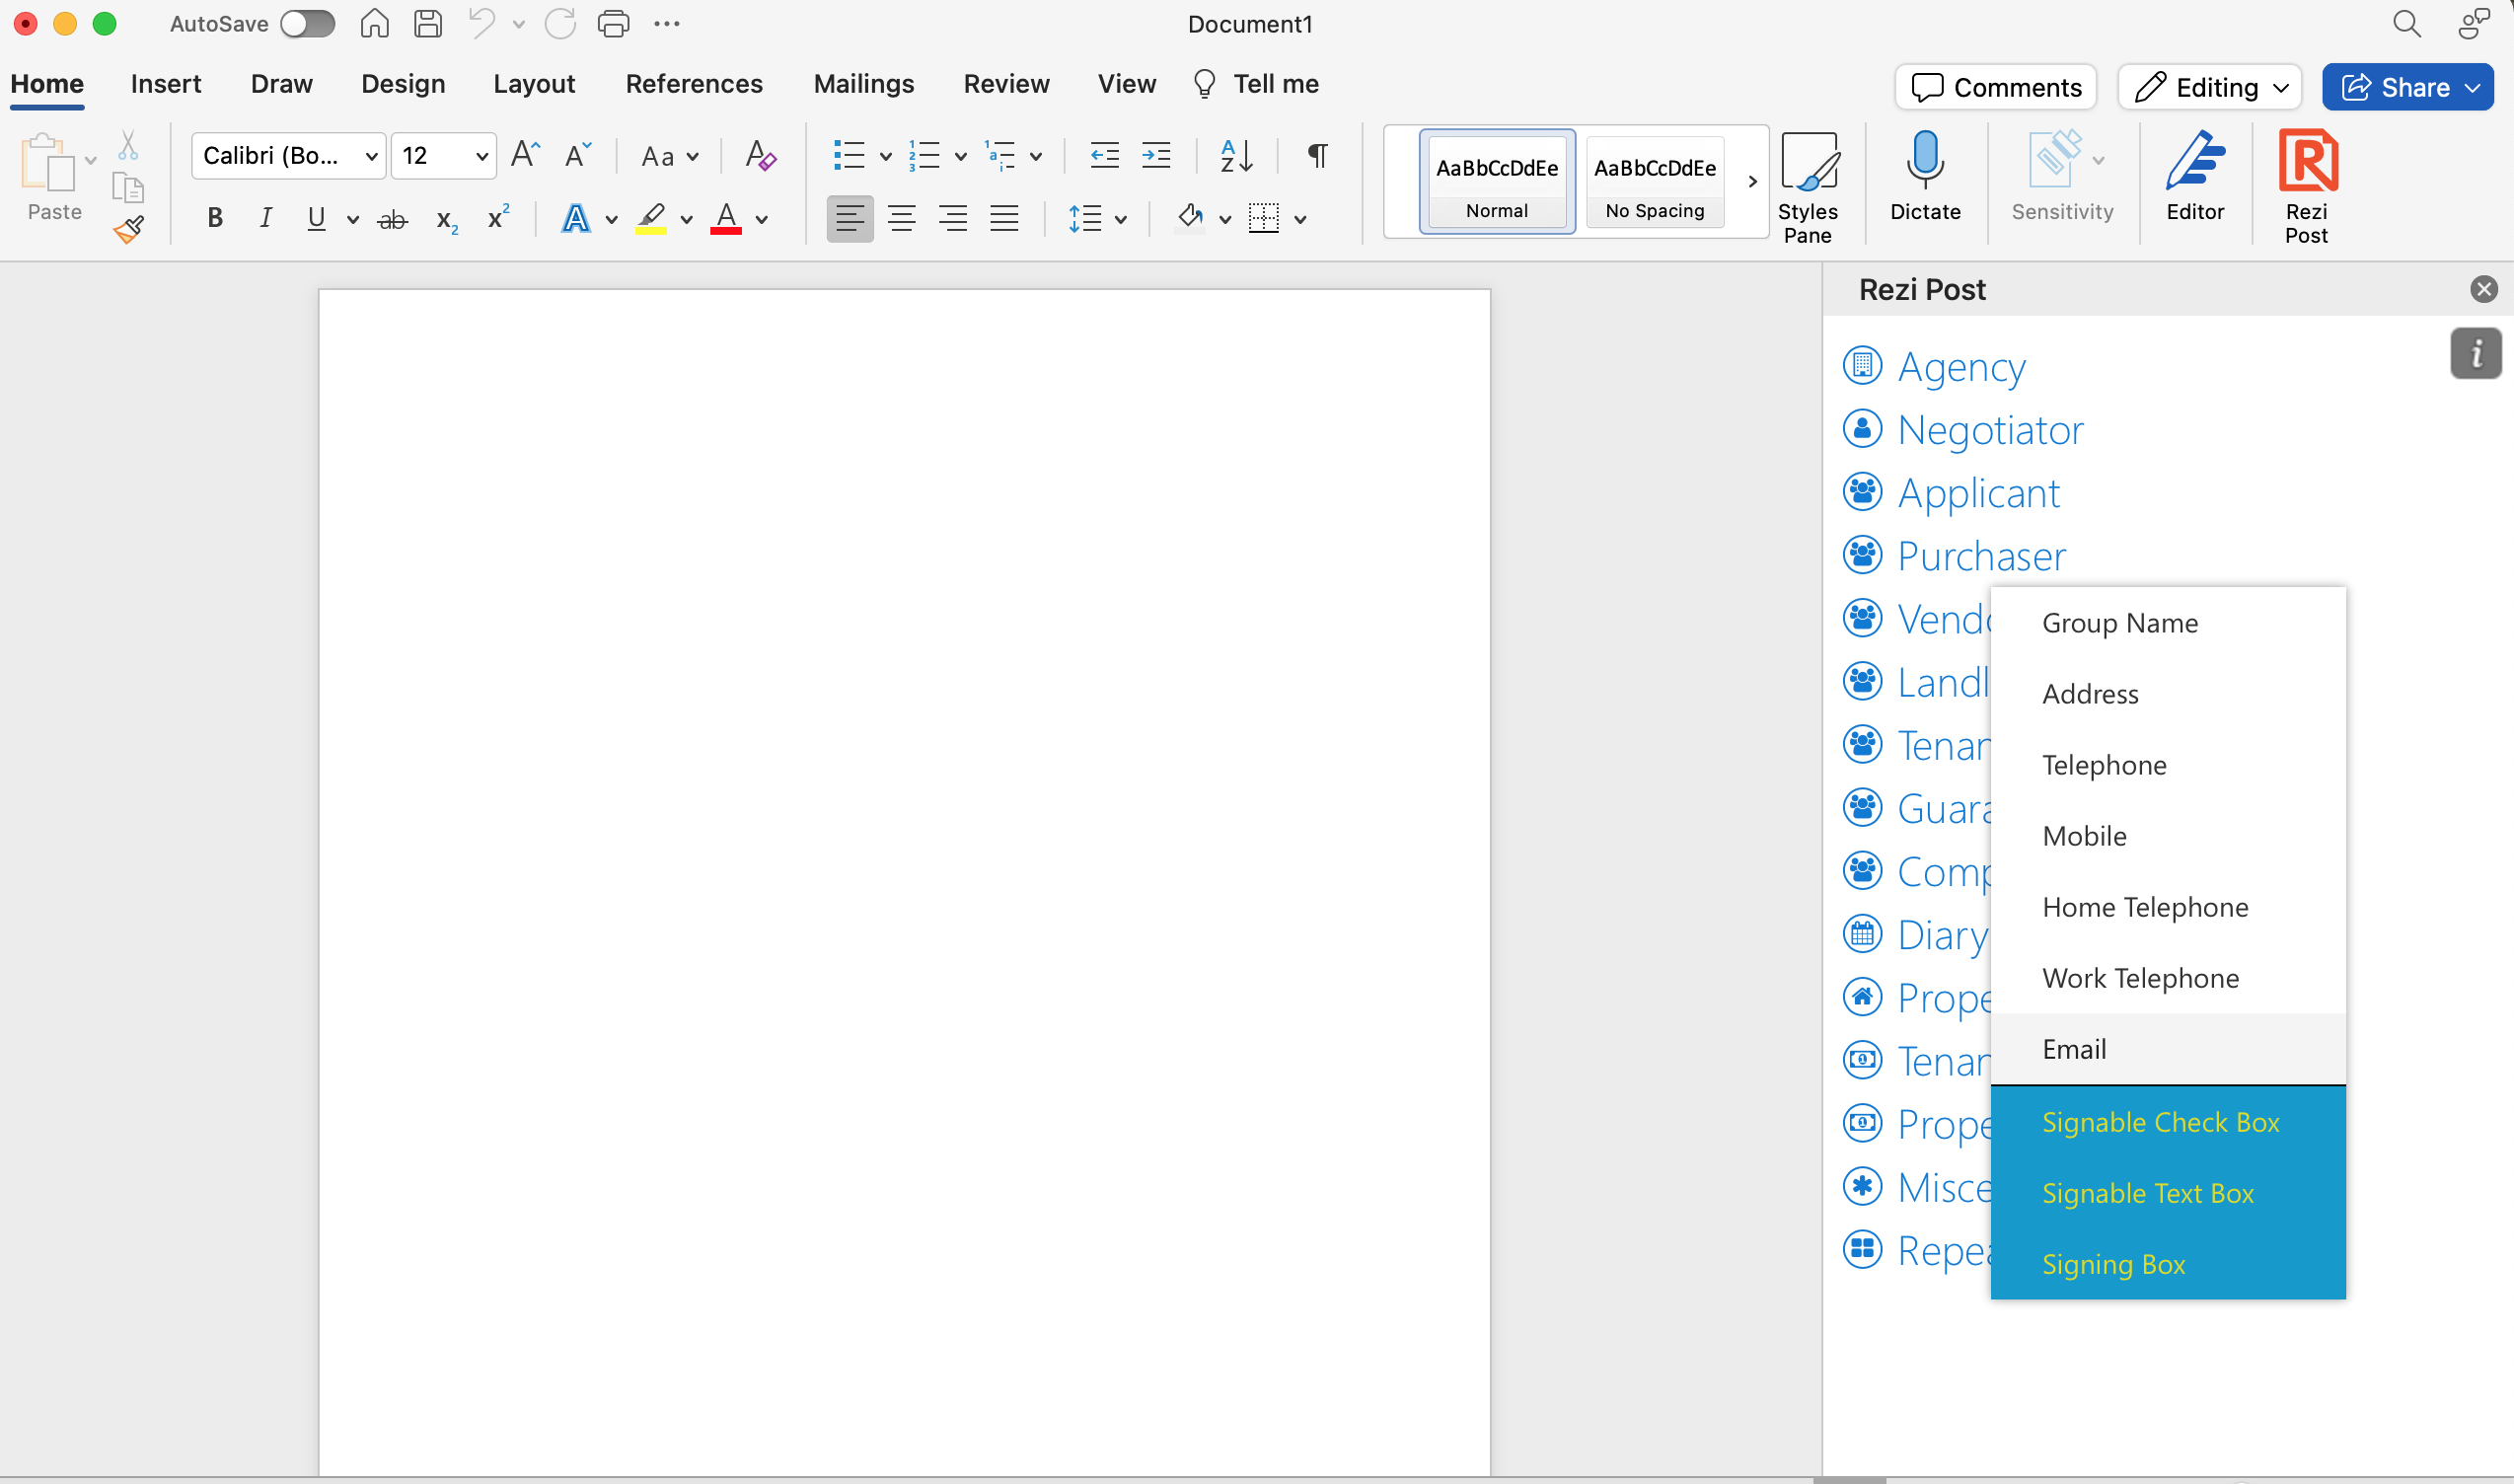Switch to the References tab
The width and height of the screenshot is (2514, 1484).
point(694,84)
